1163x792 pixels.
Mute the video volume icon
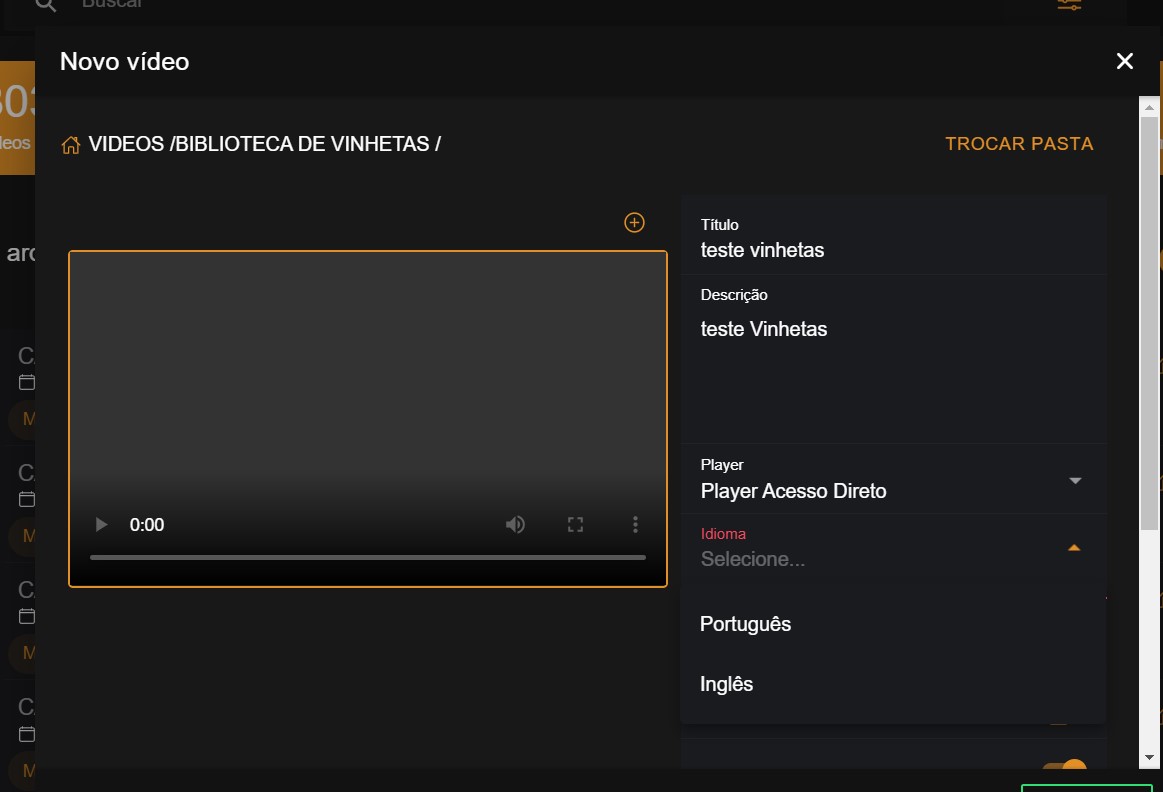pos(515,524)
